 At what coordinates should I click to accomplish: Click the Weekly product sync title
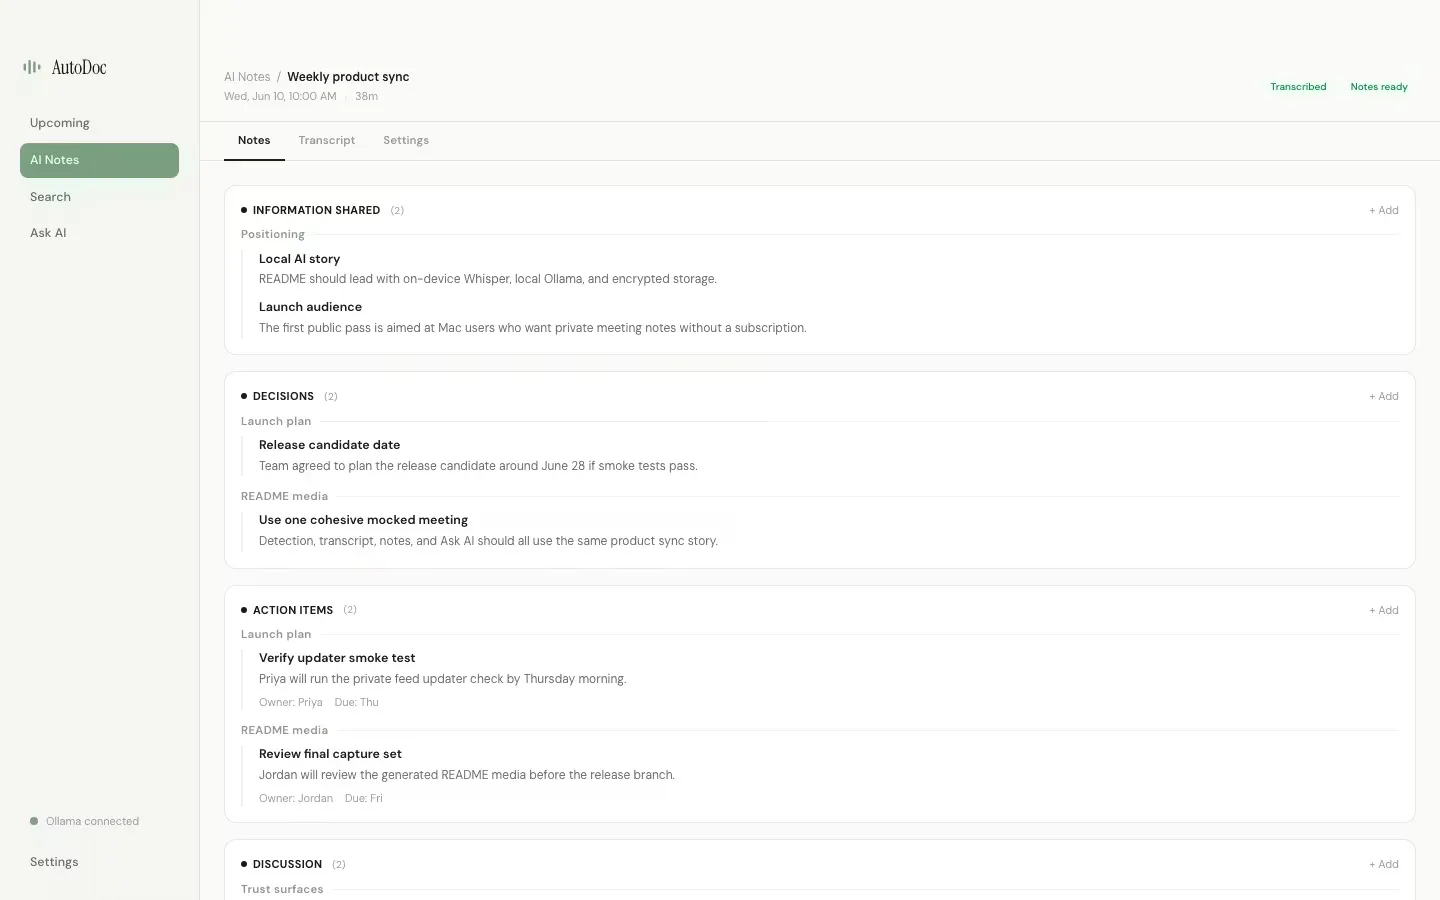(x=348, y=77)
